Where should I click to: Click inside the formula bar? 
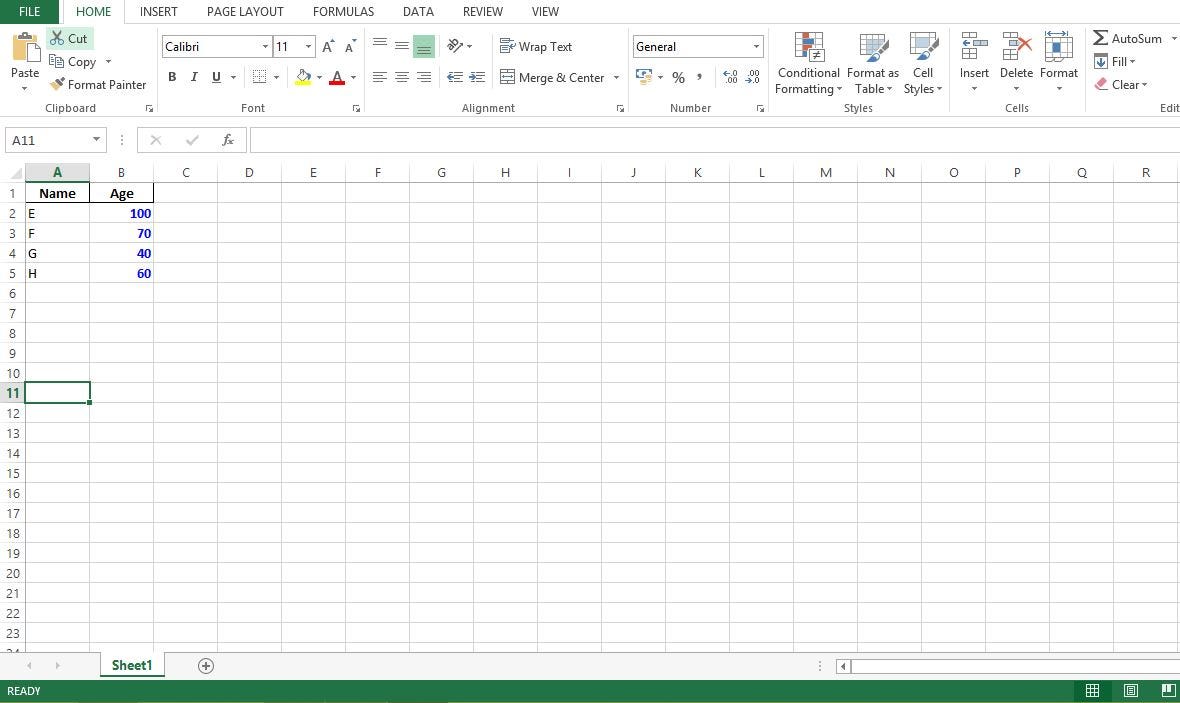pos(715,140)
